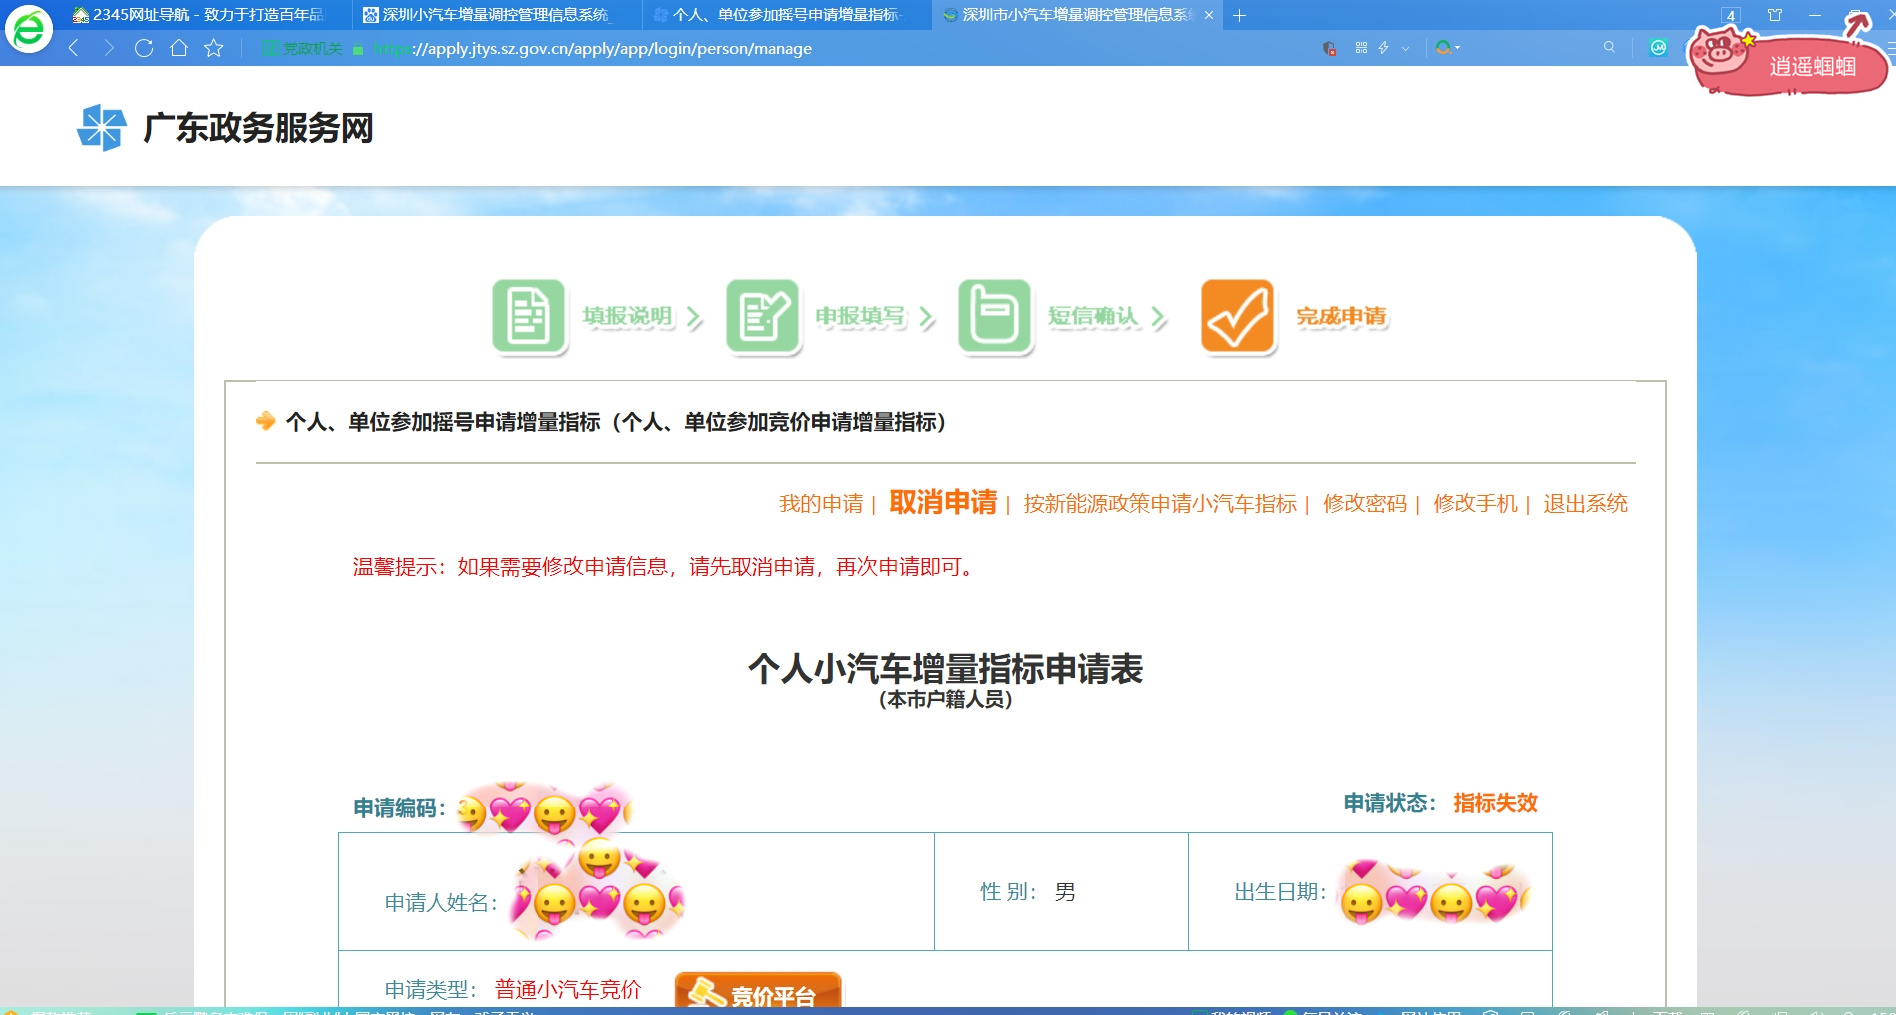
Task: Open the 360 browser logo menu
Action: click(x=29, y=29)
